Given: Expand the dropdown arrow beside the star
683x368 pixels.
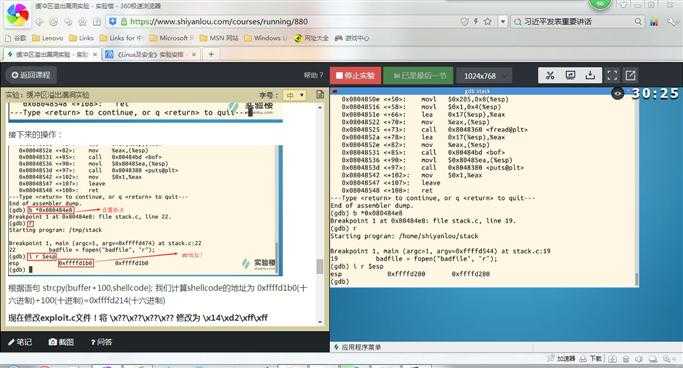Looking at the screenshot, I should 503,21.
